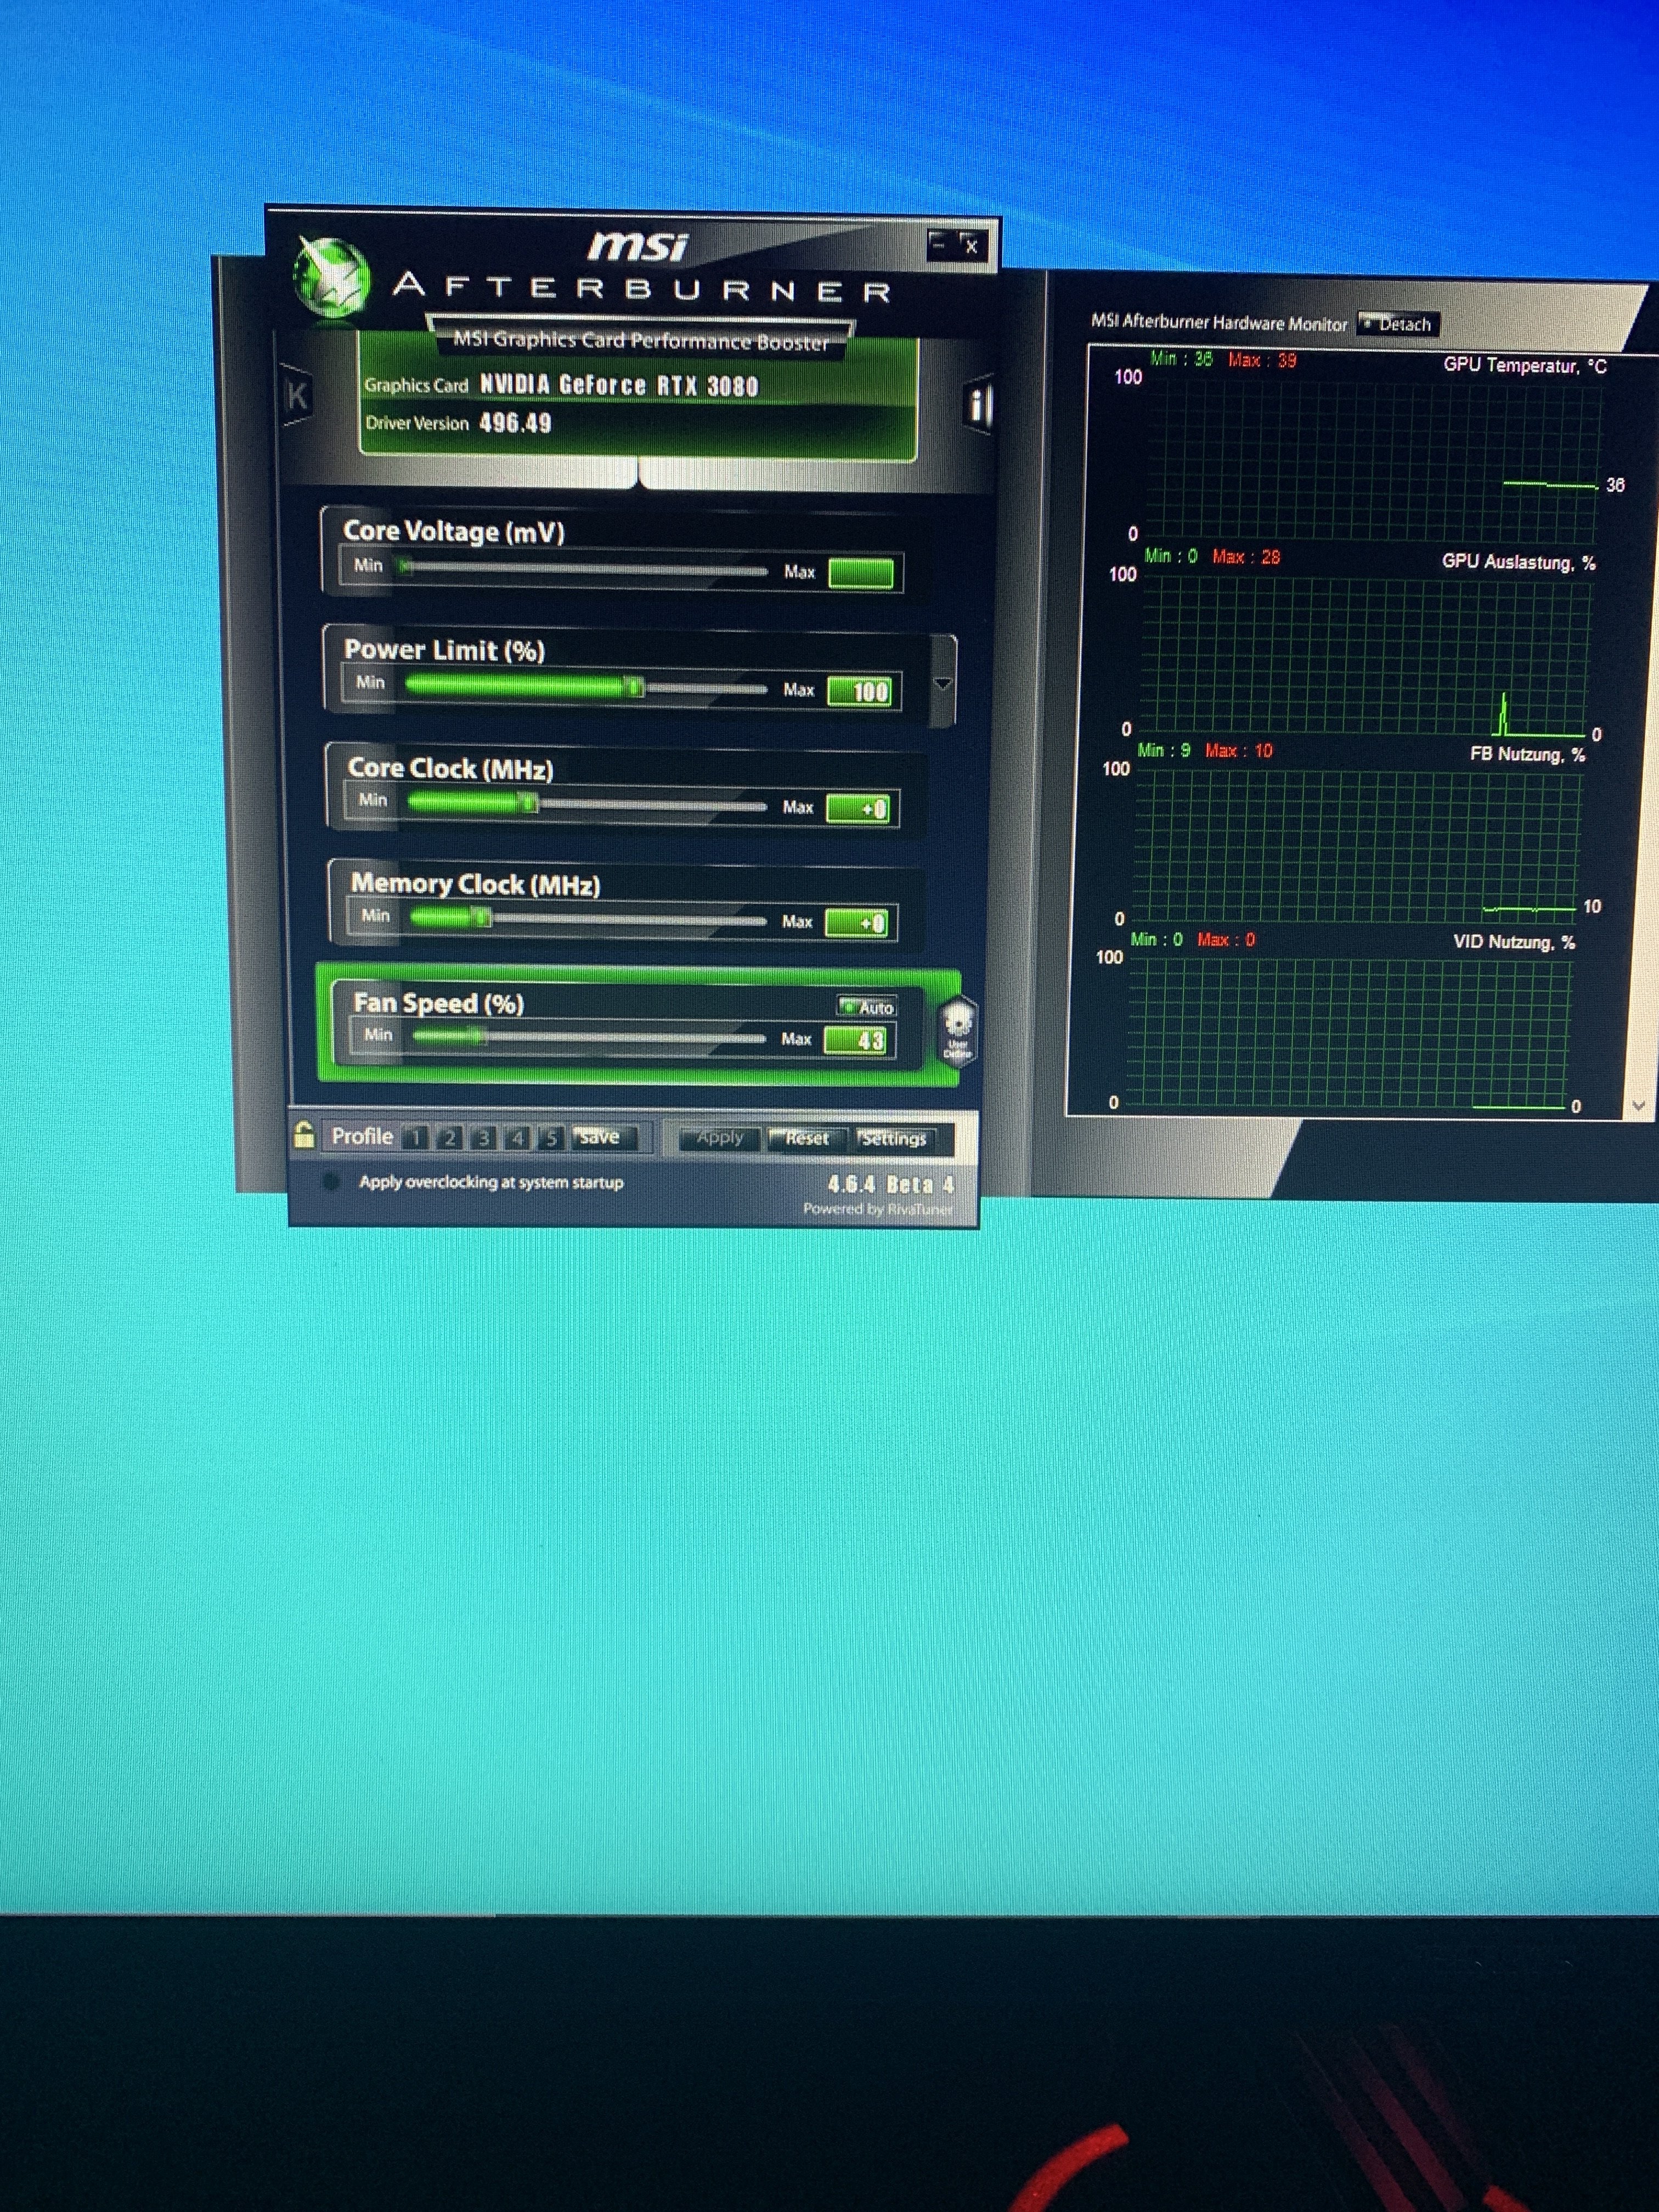Viewport: 1659px width, 2212px height.
Task: Open the Settings button
Action: coord(893,1139)
